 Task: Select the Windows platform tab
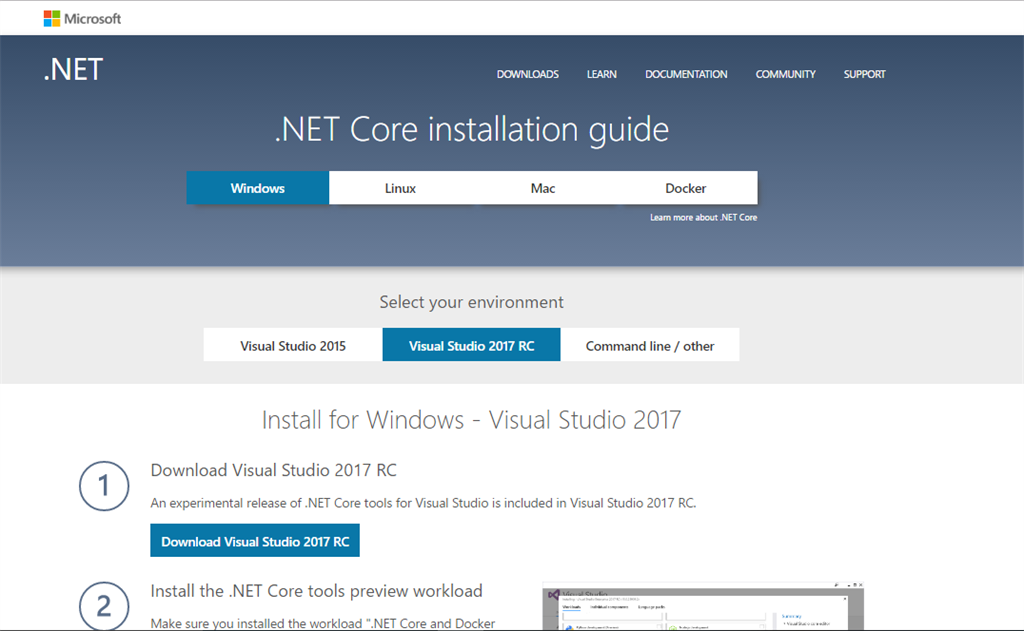(x=258, y=188)
